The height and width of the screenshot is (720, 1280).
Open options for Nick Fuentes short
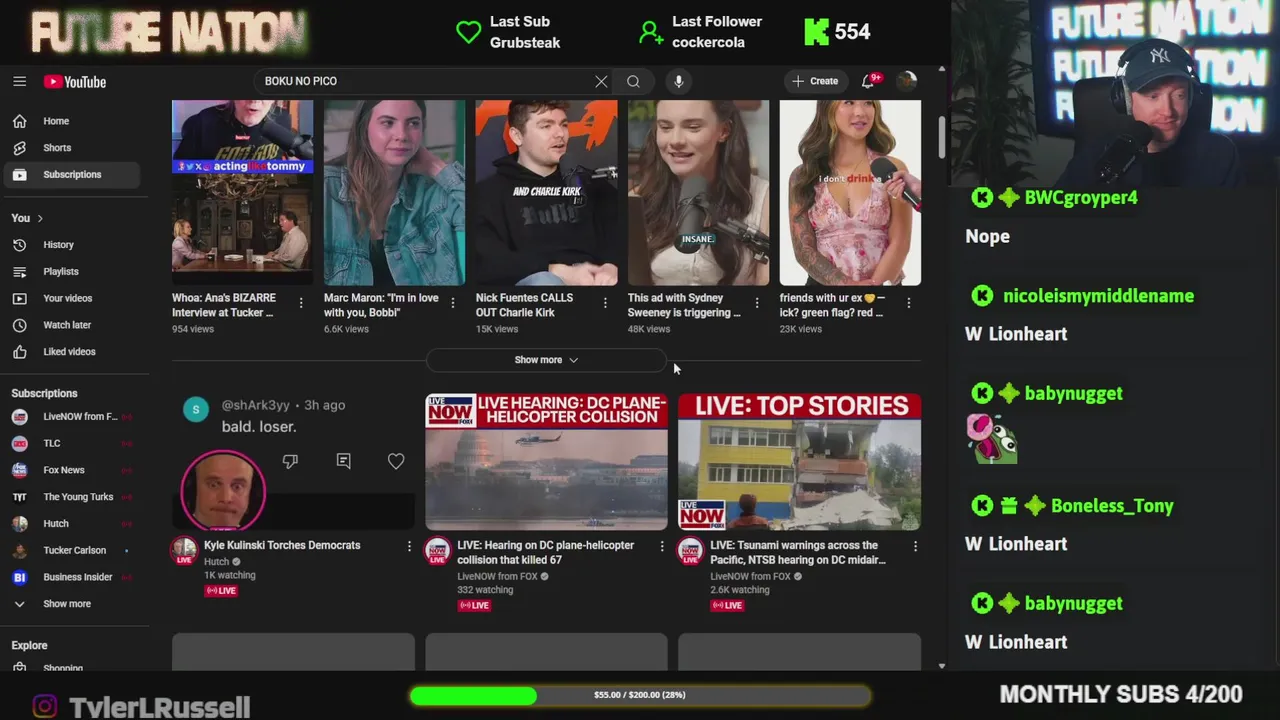pos(605,302)
